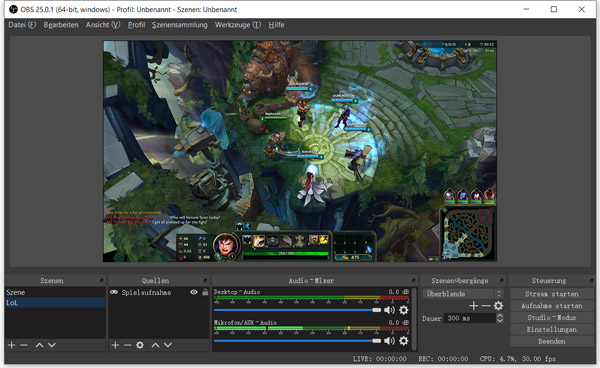Open source properties gear in Quellen
This screenshot has height=368, width=600.
point(140,345)
